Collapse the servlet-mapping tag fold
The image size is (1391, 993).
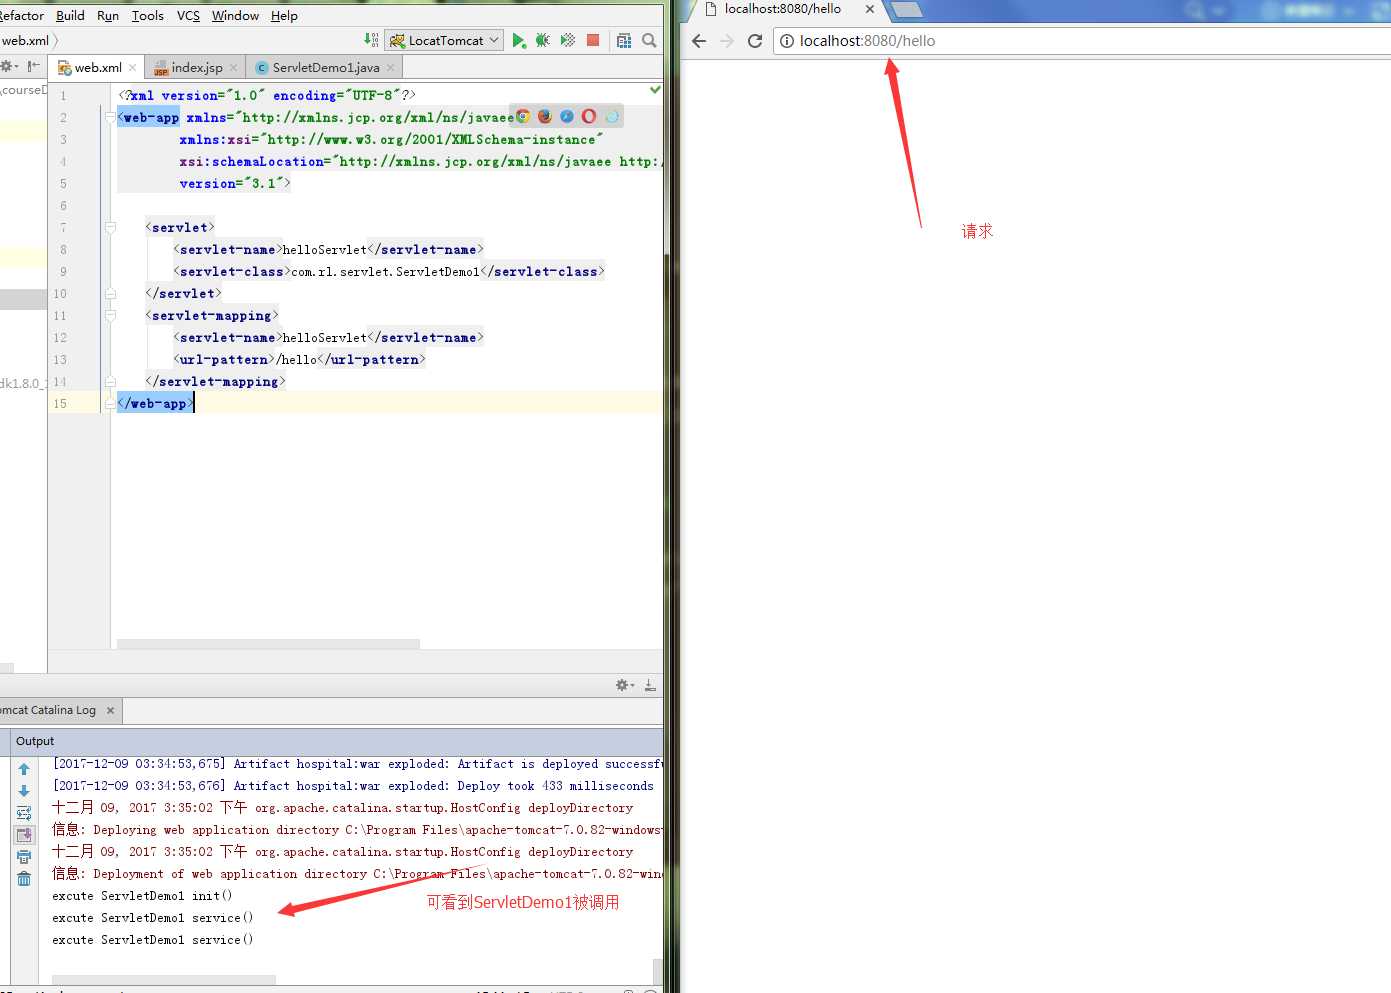click(110, 315)
